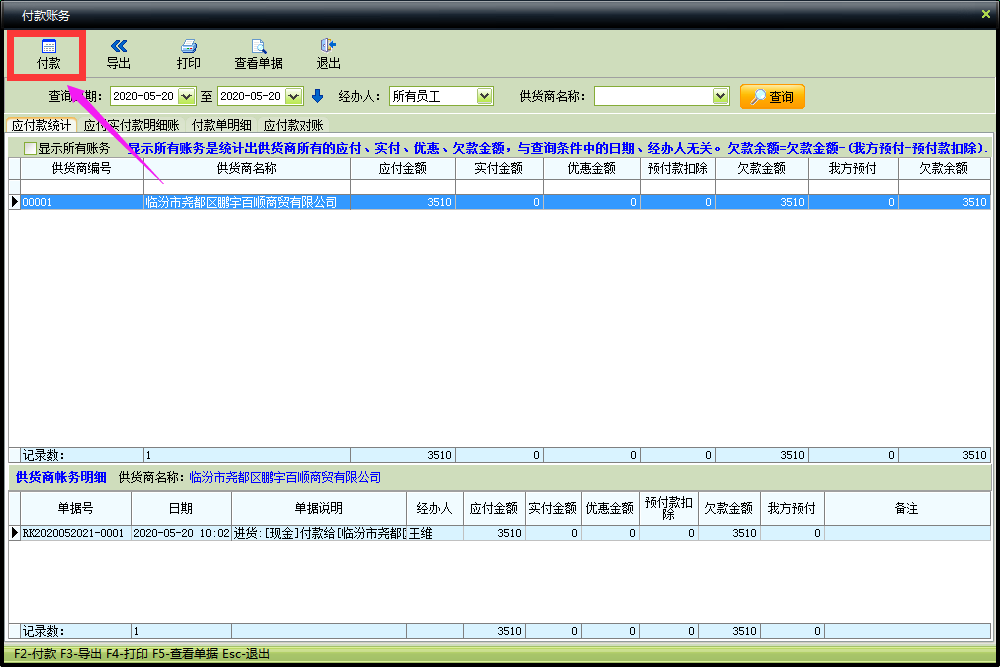Click the upper table 欠款金额 column header
1000x667 pixels.
click(761, 168)
